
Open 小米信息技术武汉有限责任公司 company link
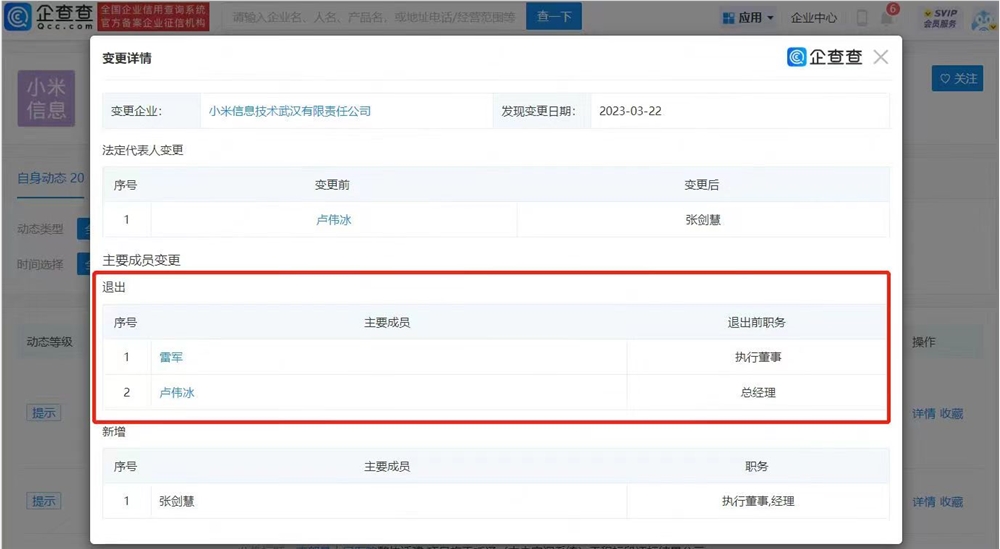click(290, 111)
